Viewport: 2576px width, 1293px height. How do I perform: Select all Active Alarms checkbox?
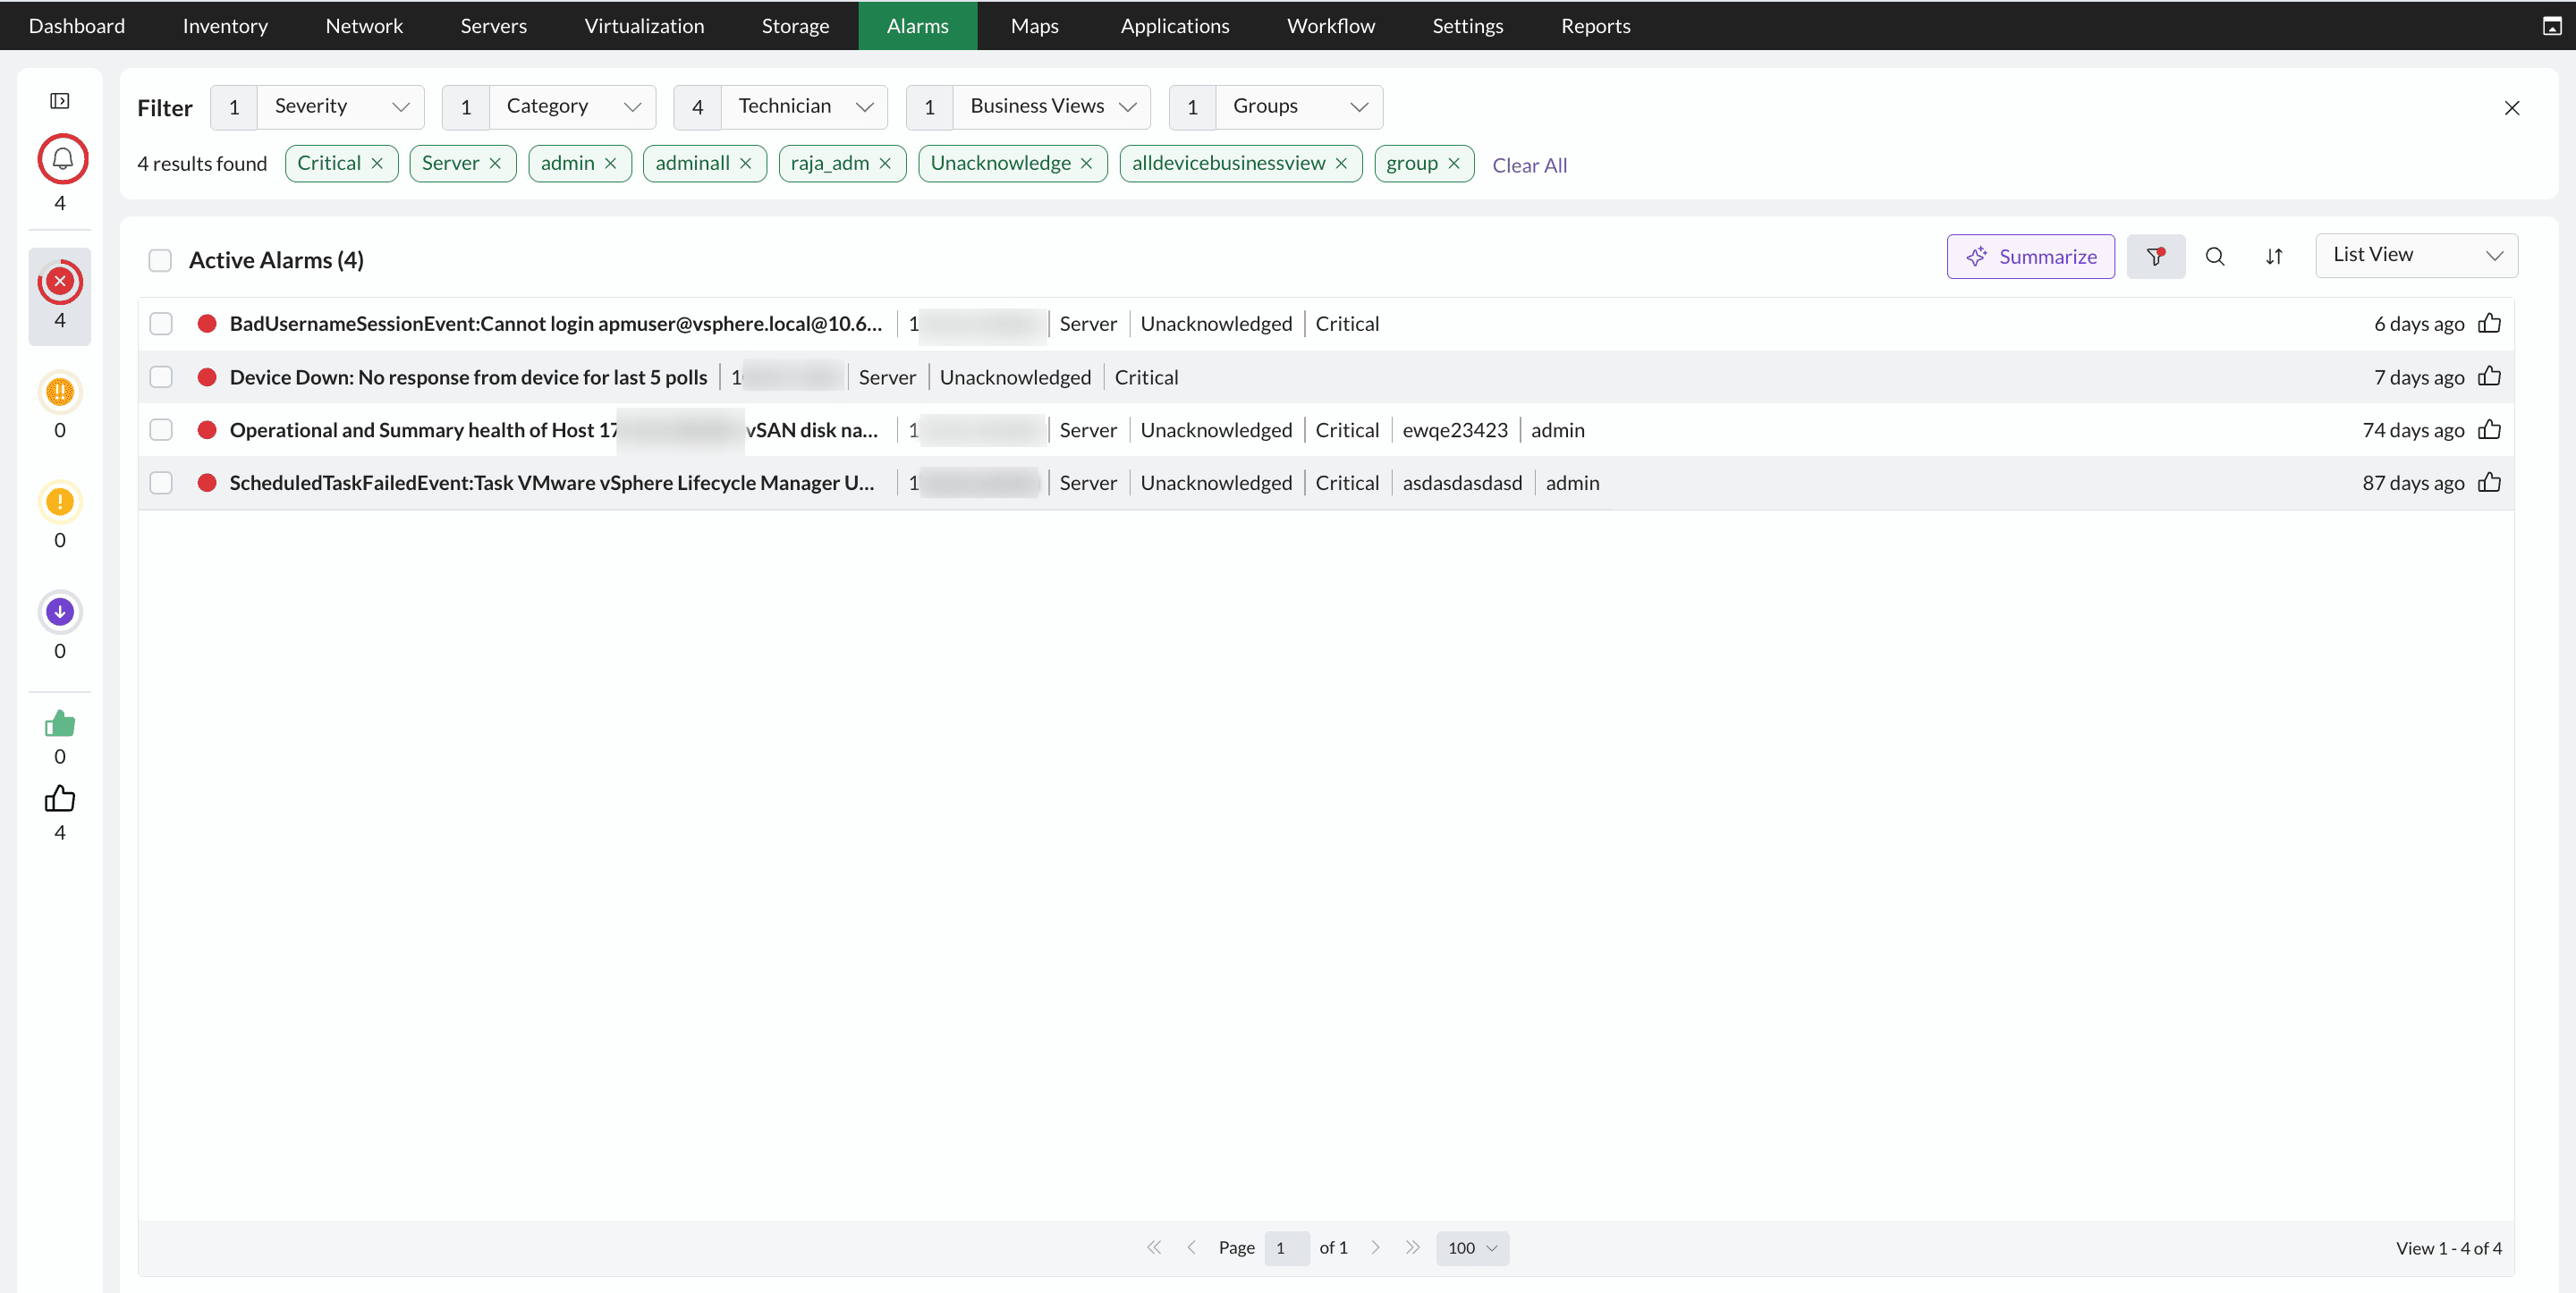tap(160, 260)
